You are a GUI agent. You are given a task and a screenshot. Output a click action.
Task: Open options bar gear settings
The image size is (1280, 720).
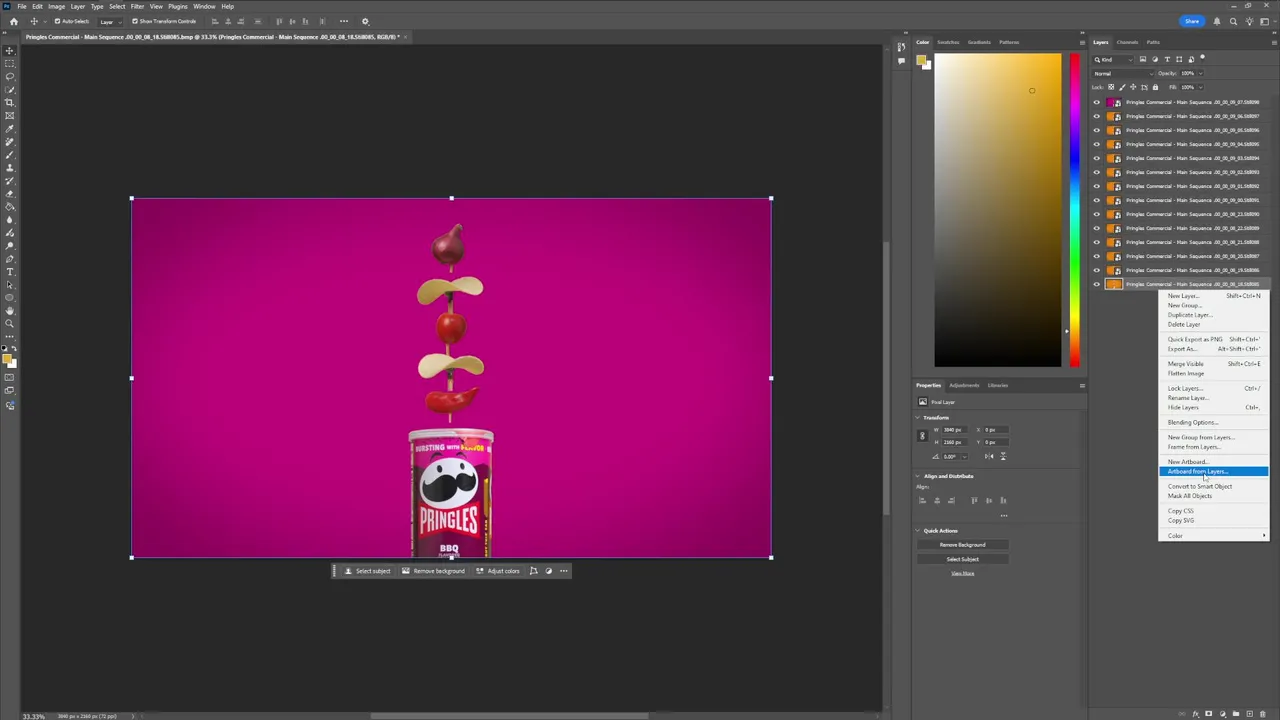365,21
